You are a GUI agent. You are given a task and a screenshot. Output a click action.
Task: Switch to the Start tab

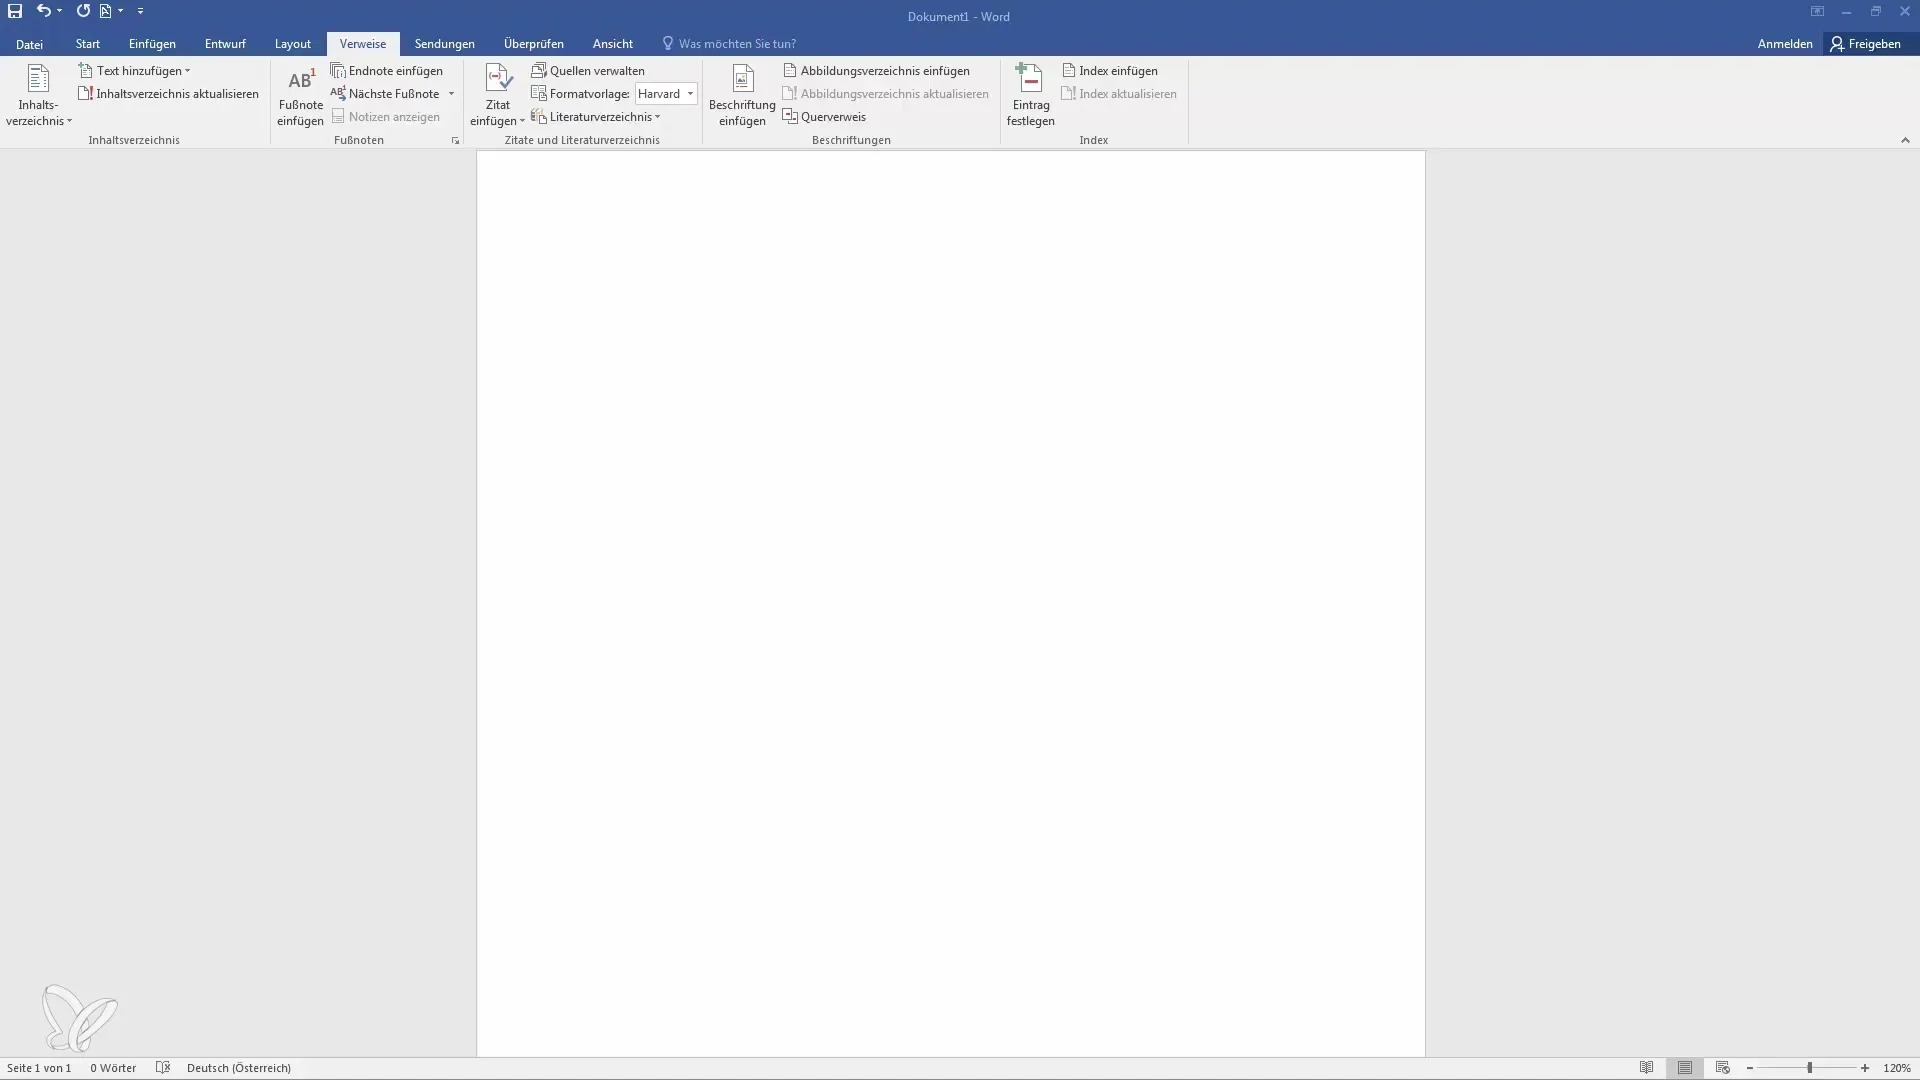click(x=88, y=44)
